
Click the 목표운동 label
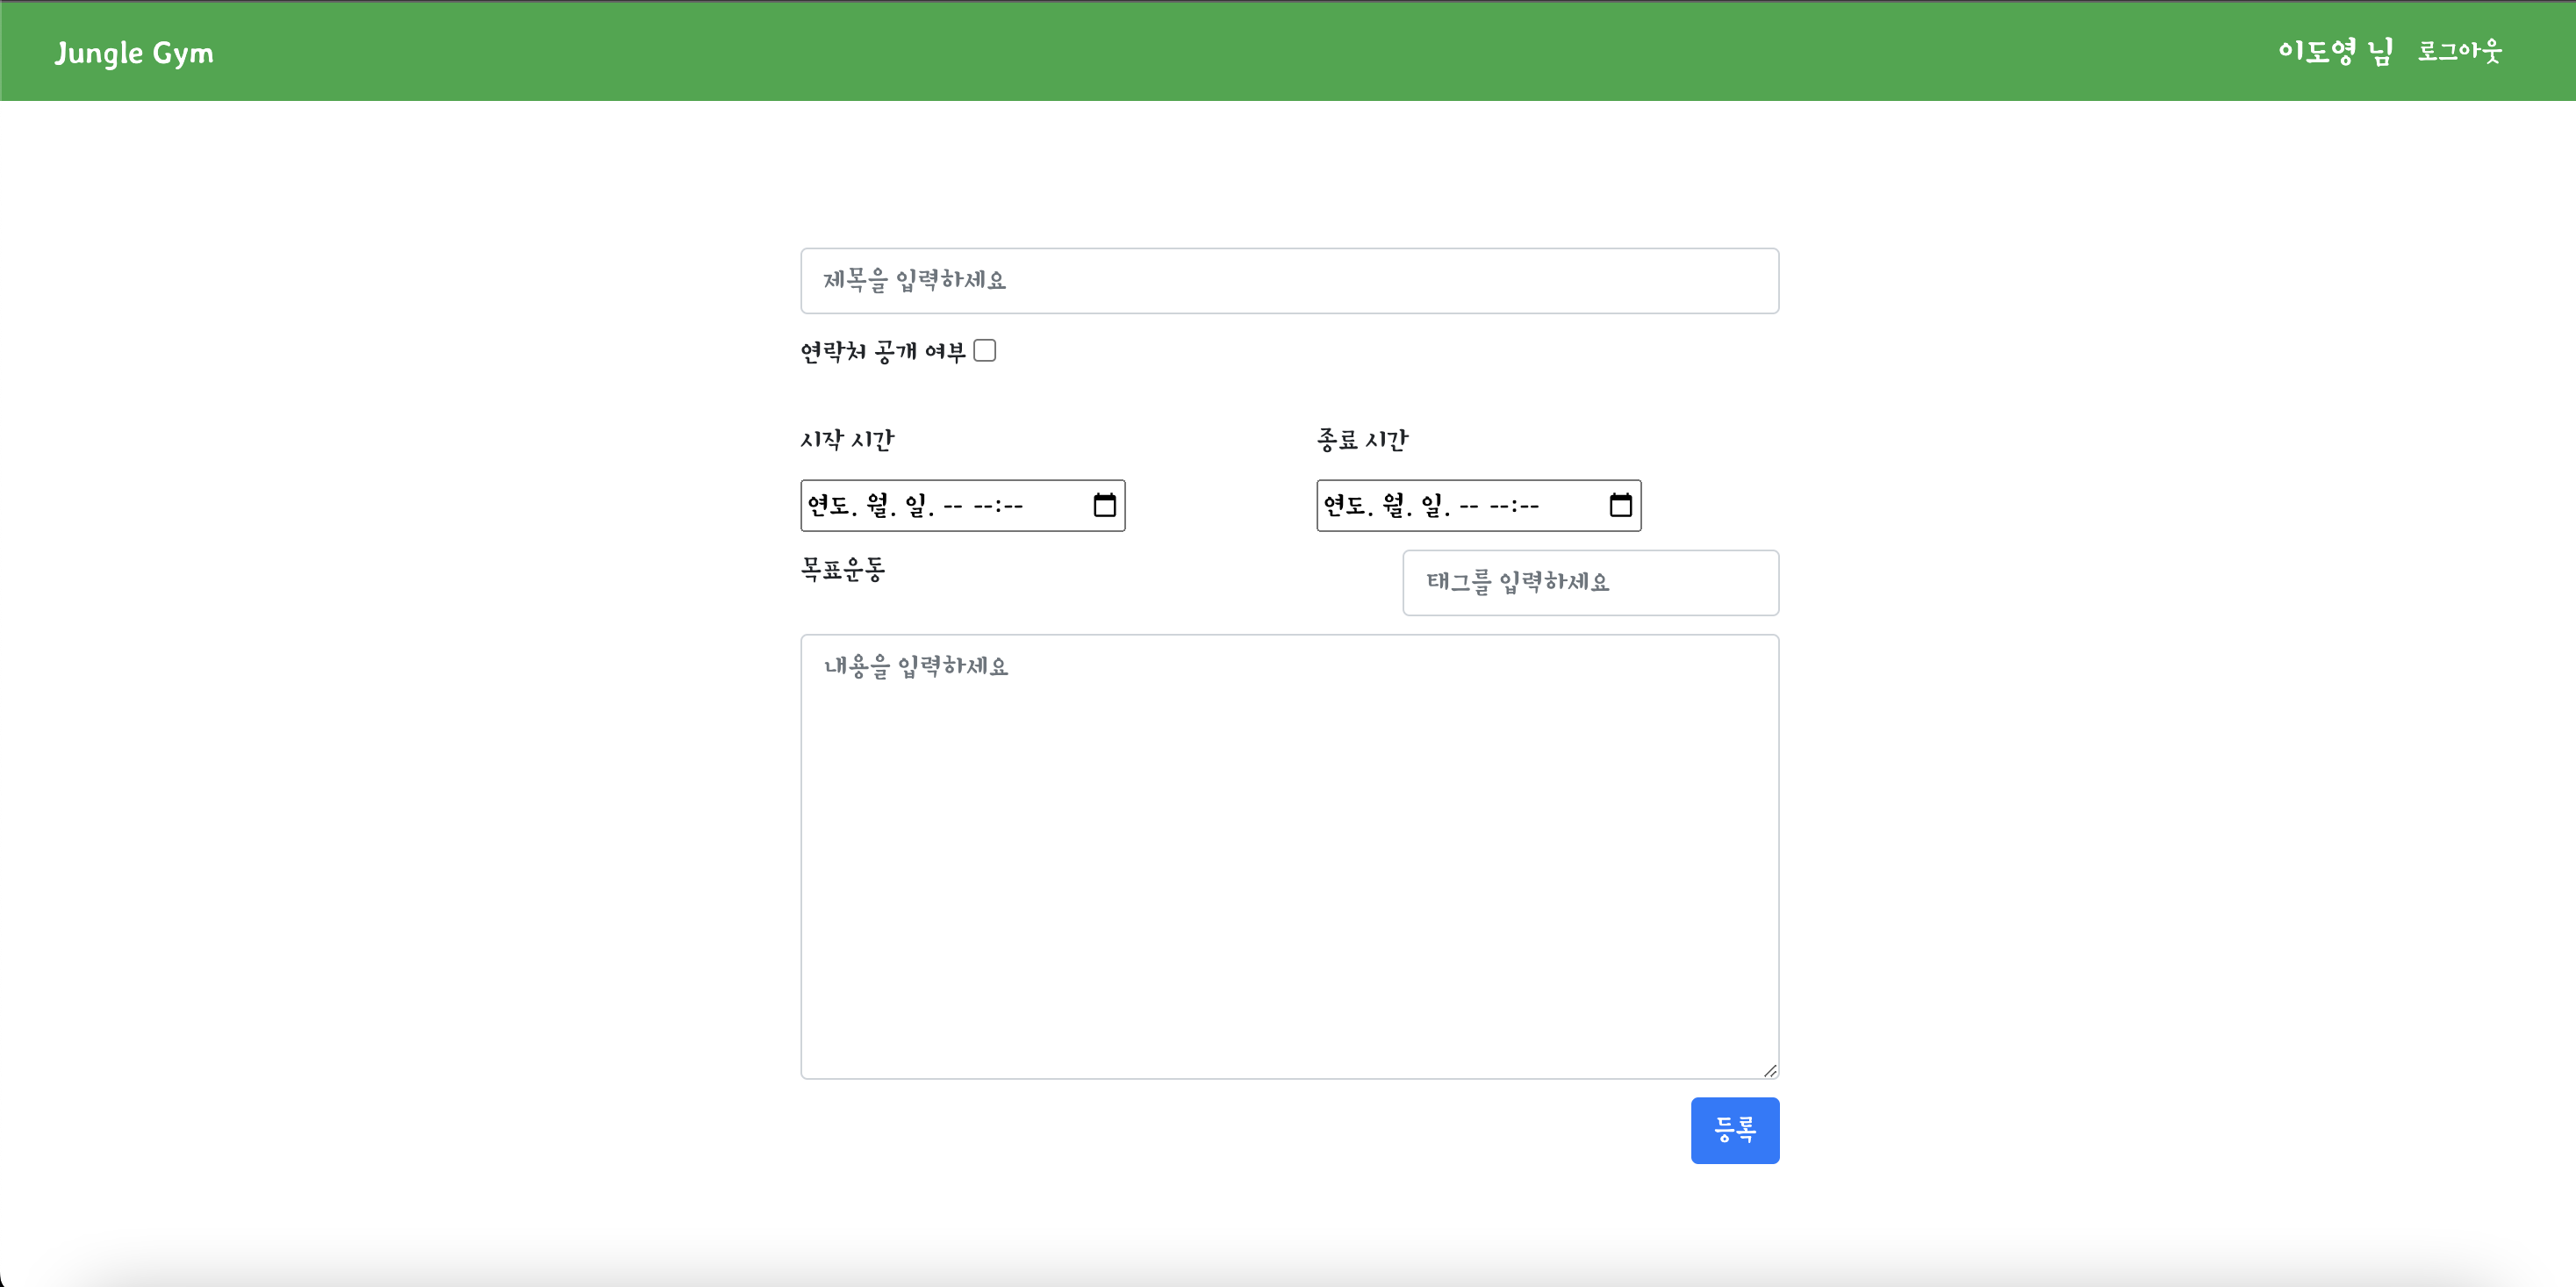(843, 570)
